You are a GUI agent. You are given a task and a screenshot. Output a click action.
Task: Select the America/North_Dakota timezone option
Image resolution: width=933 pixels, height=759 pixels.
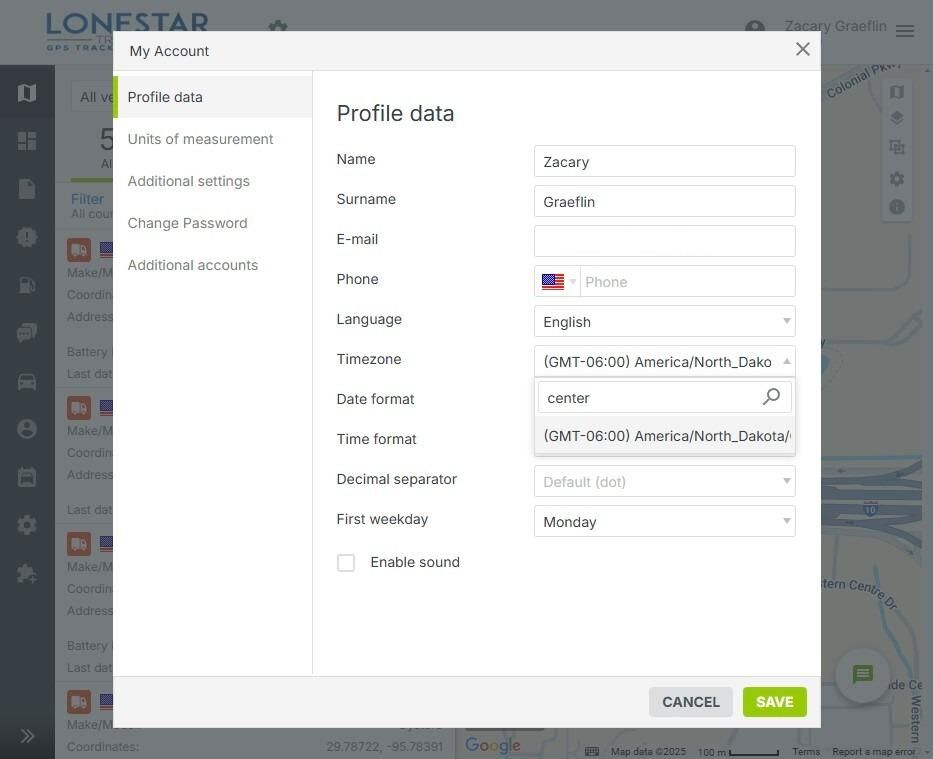click(664, 436)
